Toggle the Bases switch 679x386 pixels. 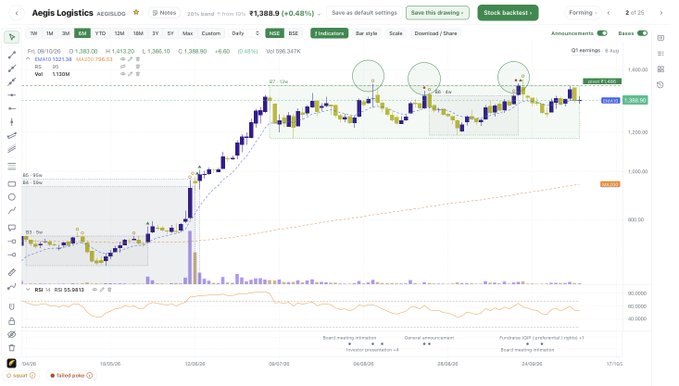642,33
